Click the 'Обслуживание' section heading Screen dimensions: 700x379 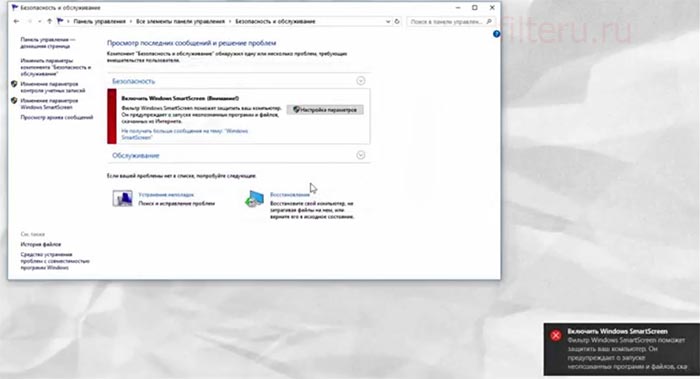[136, 155]
